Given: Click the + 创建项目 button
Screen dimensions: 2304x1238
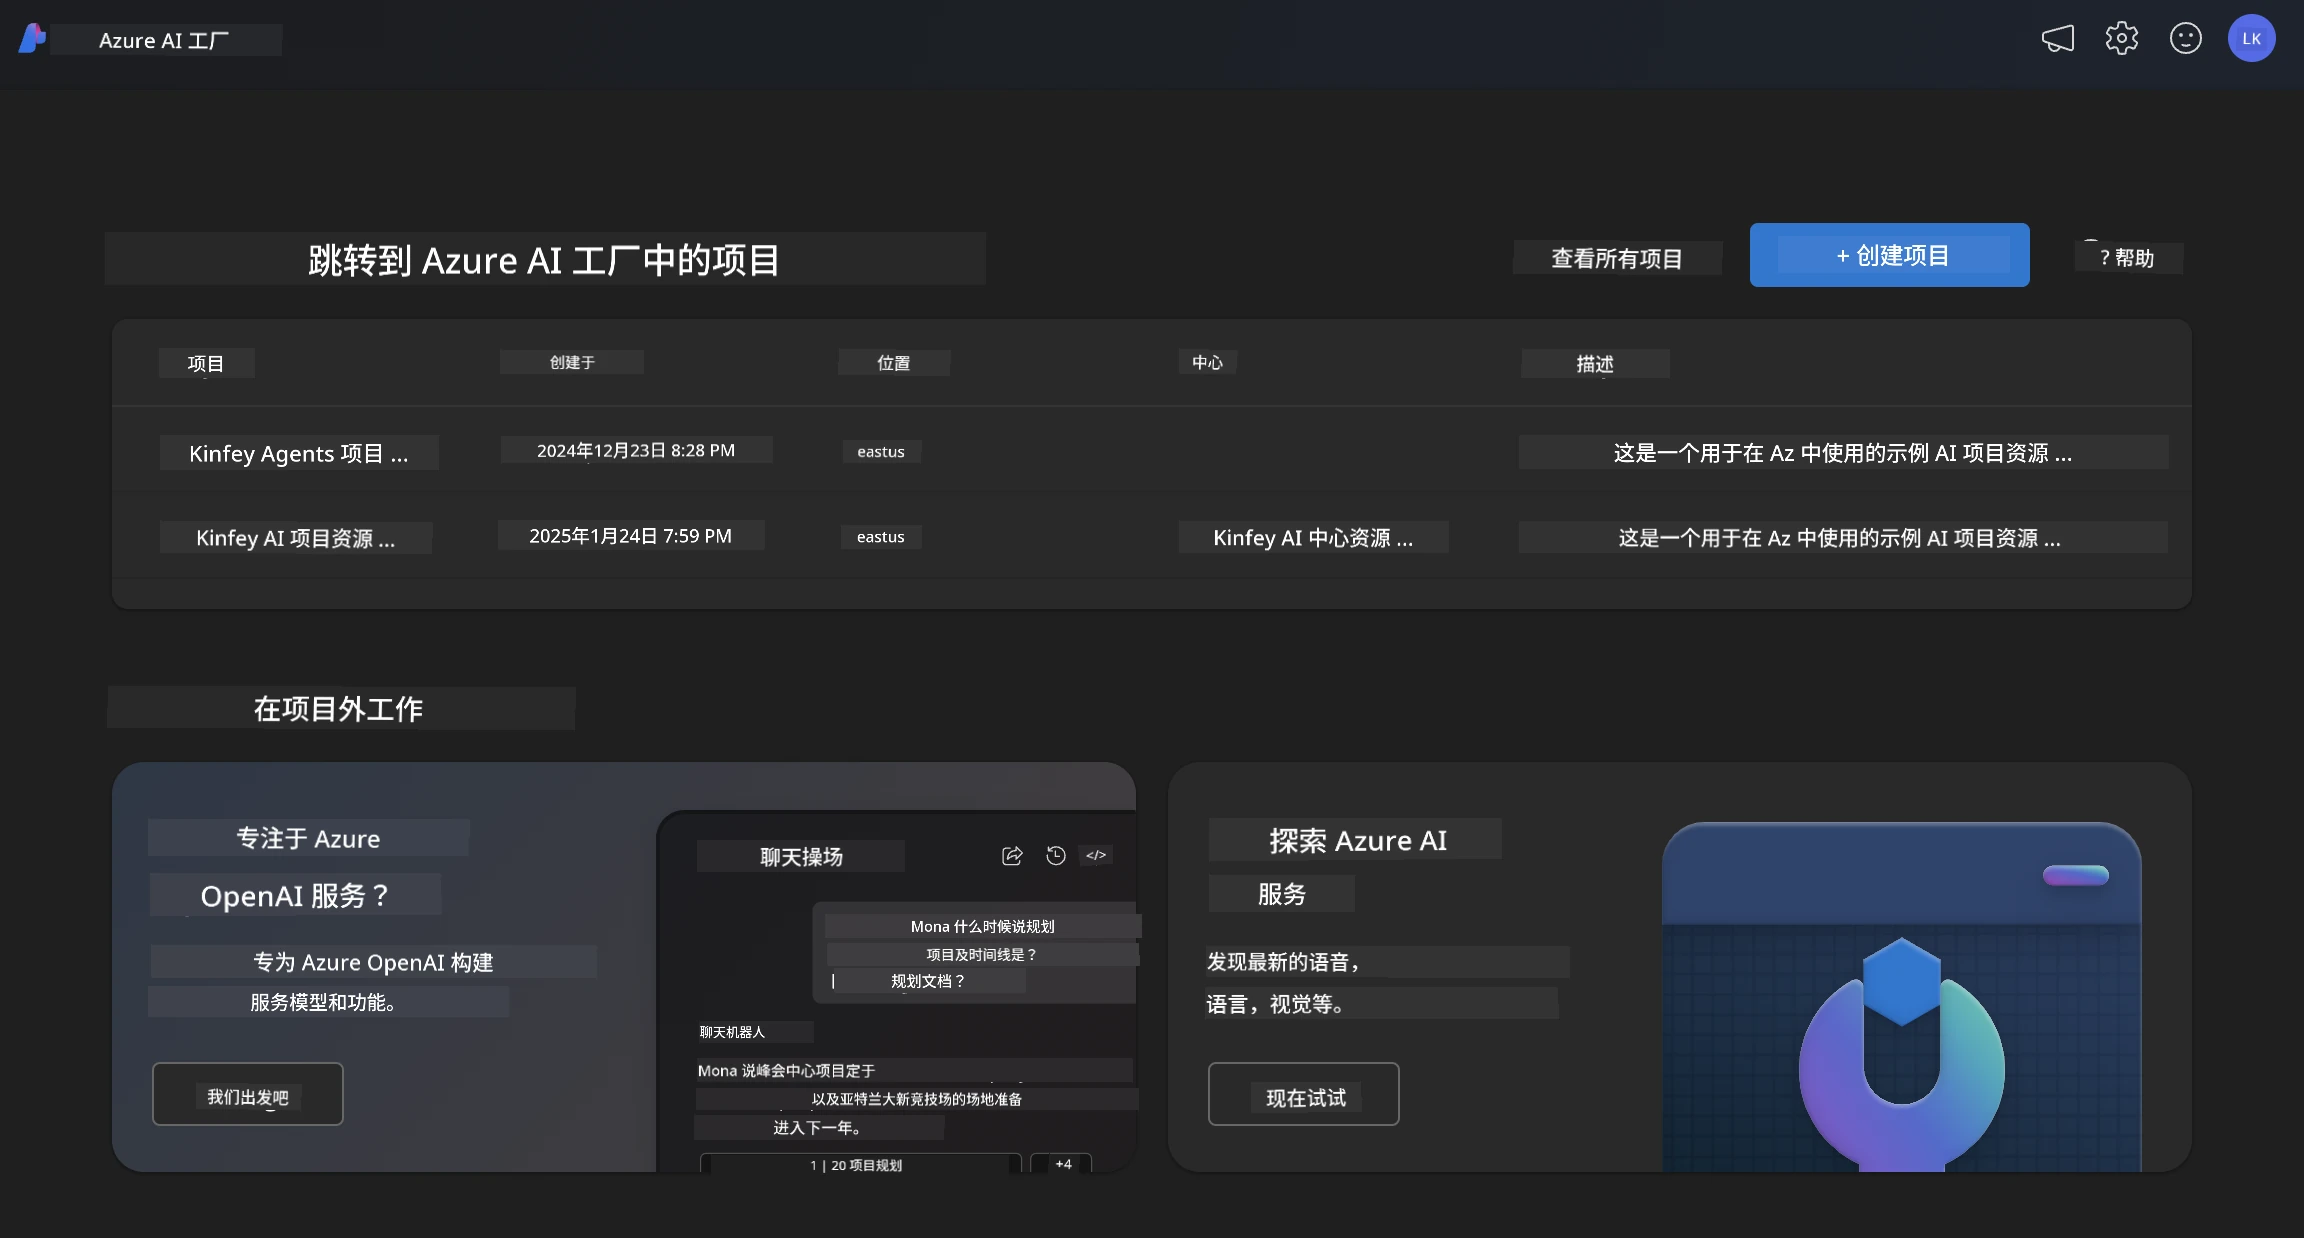Looking at the screenshot, I should click(x=1889, y=255).
